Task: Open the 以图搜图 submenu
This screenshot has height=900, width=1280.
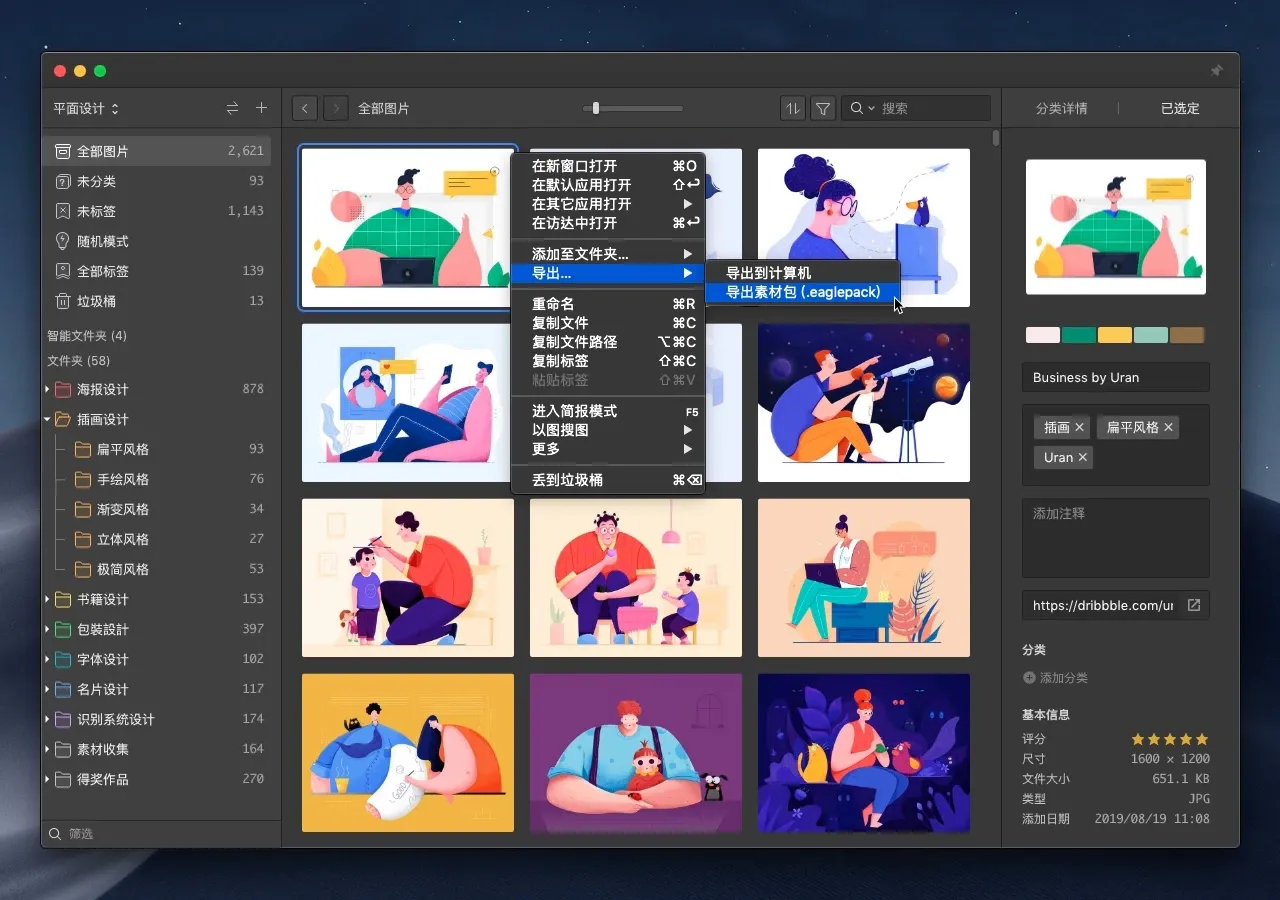Action: point(608,430)
